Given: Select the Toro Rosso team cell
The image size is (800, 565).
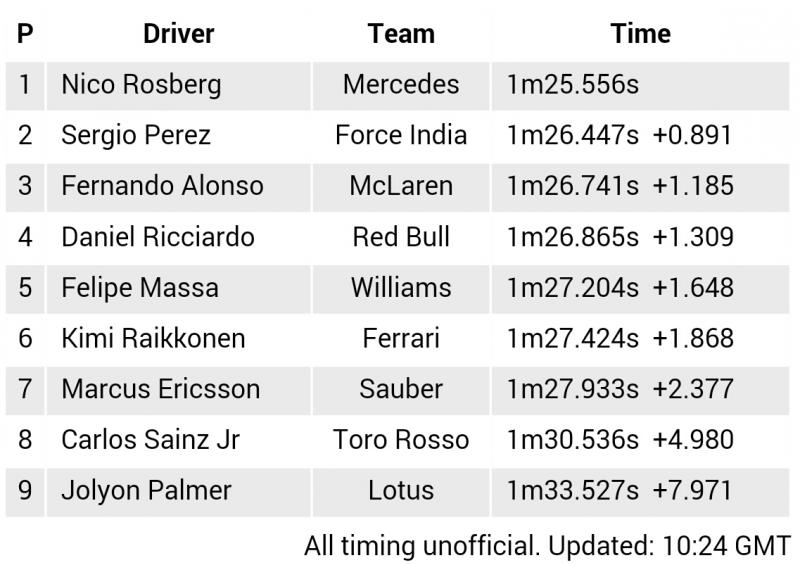Looking at the screenshot, I should click(x=401, y=439).
